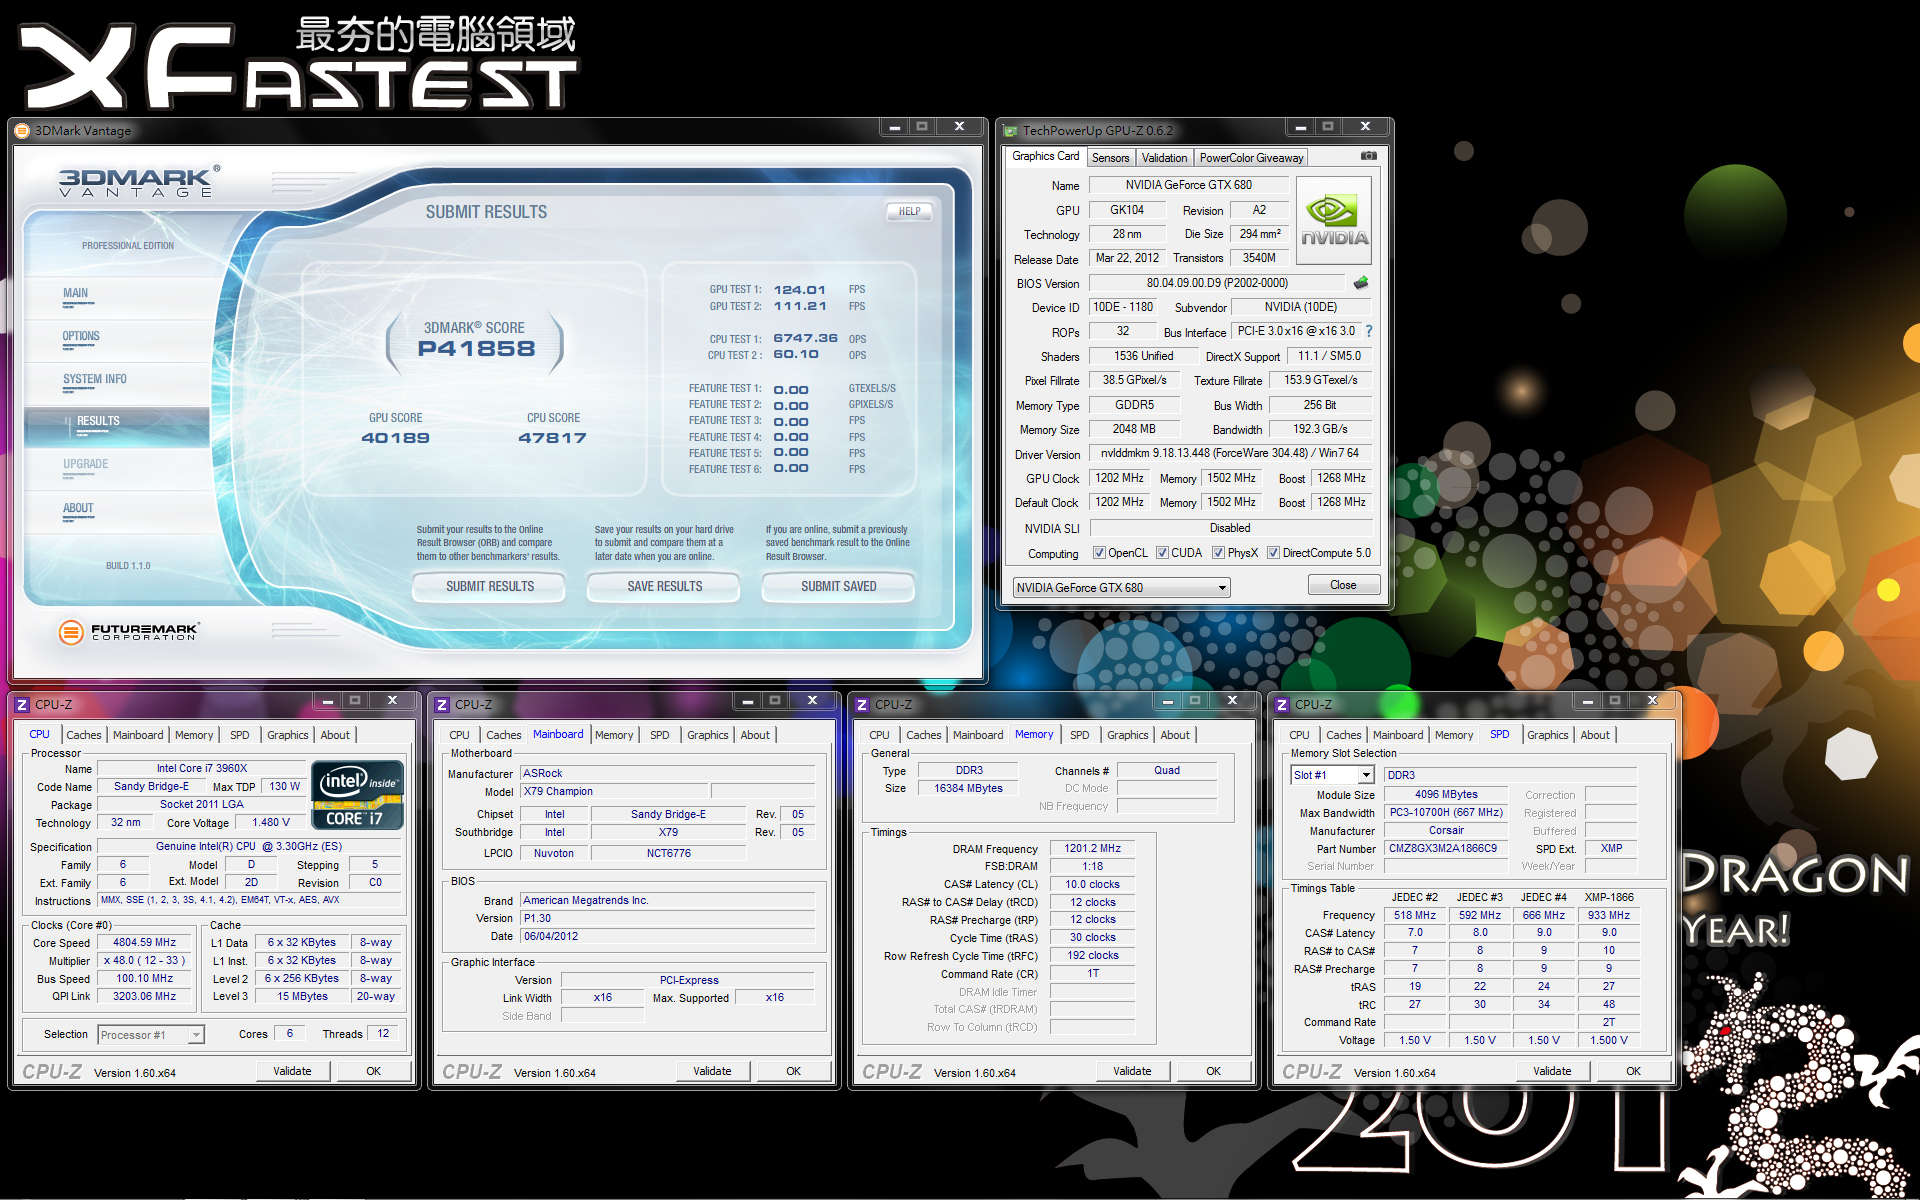1920x1200 pixels.
Task: Open MAIN in the 3DMark Vantage sidebar
Action: click(x=75, y=294)
